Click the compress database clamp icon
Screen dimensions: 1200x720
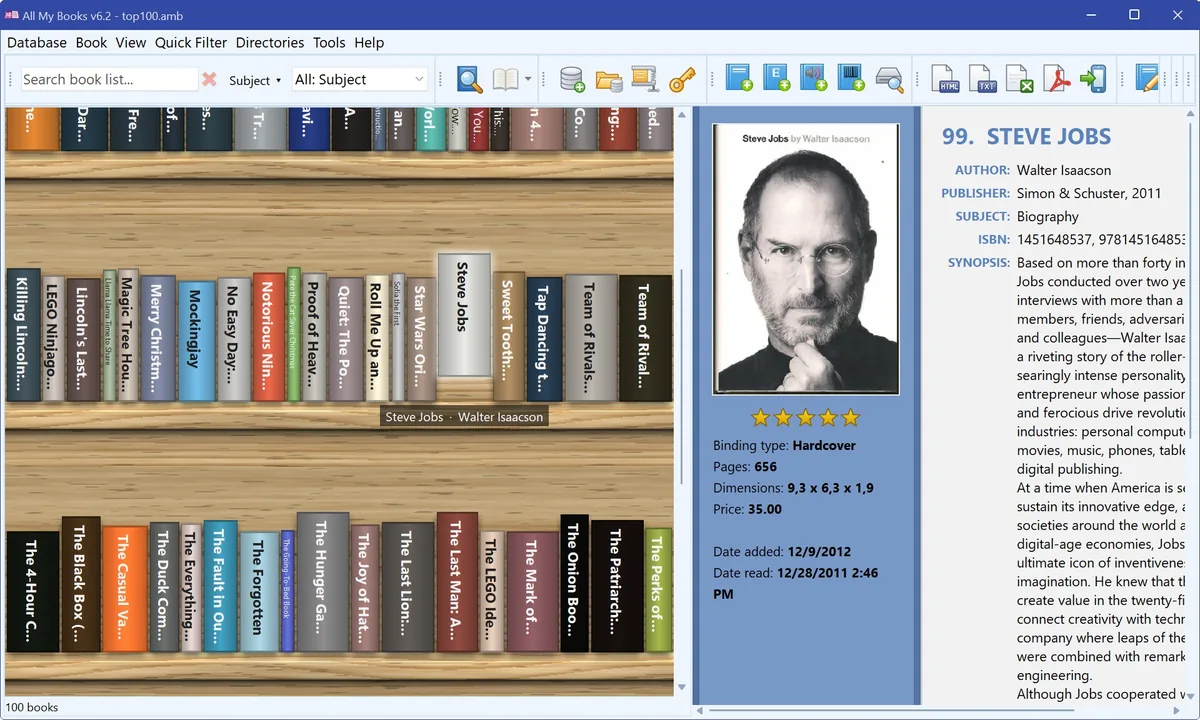(x=644, y=80)
